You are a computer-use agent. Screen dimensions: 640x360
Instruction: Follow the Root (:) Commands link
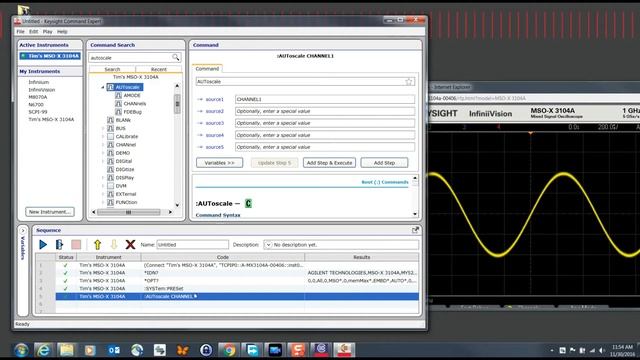[385, 182]
